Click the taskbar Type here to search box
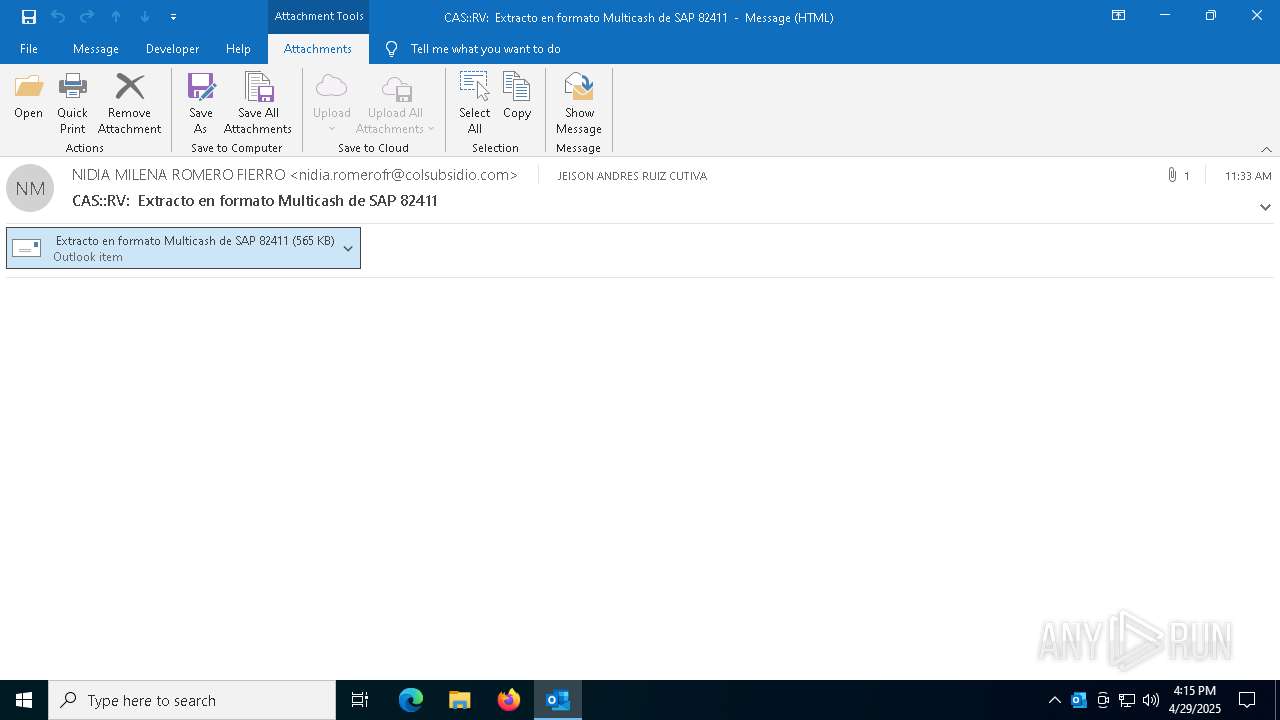Viewport: 1280px width, 720px height. 192,700
